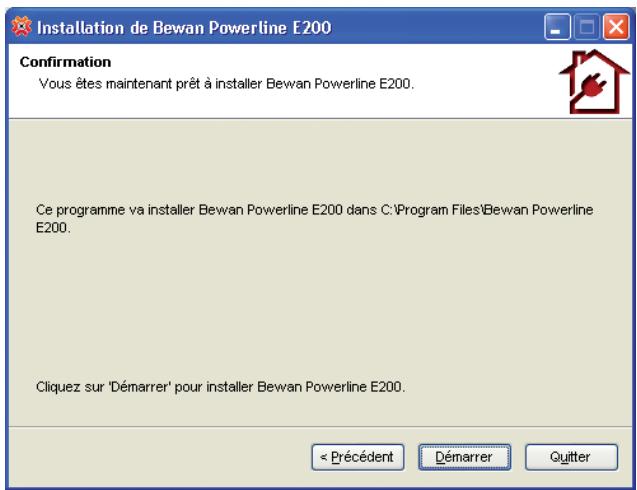Go back with the Précédent button
Viewport: 637px width, 490px height.
pos(358,457)
